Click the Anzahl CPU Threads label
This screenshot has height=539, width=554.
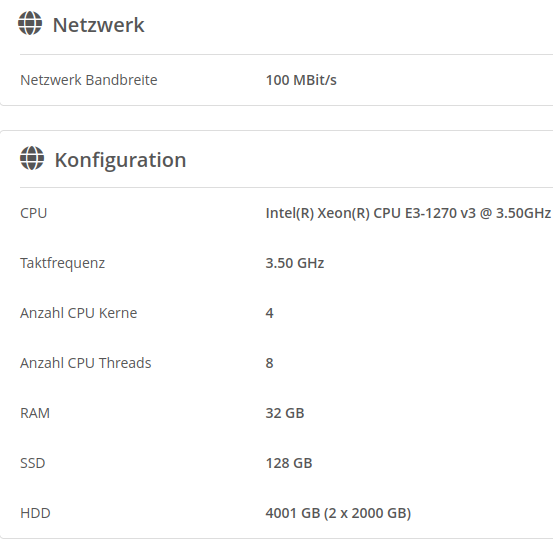[86, 363]
